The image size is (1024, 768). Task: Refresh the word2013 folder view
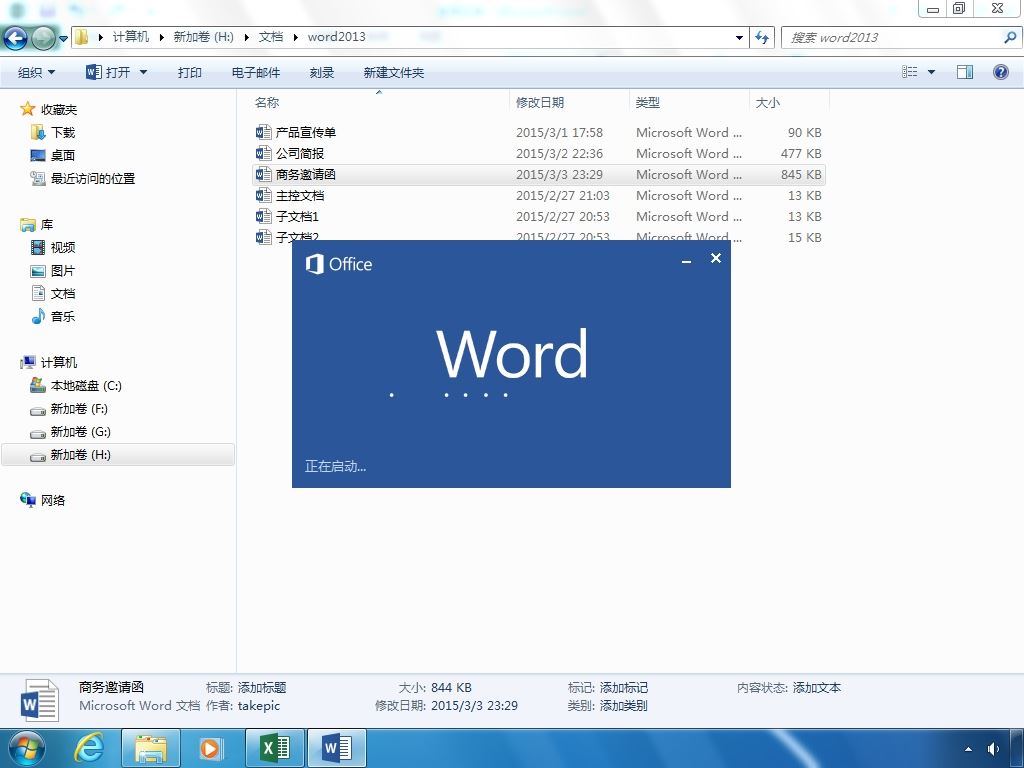[762, 38]
